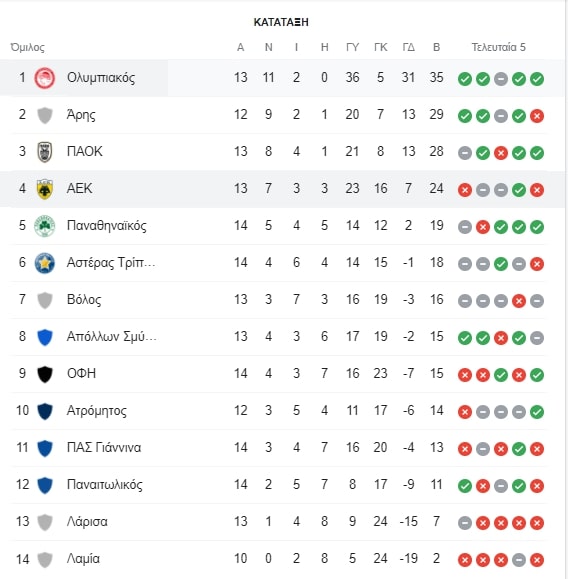The height and width of the screenshot is (579, 568).
Task: Click Ολυμπιακός's draw icon in last five
Action: (500, 79)
